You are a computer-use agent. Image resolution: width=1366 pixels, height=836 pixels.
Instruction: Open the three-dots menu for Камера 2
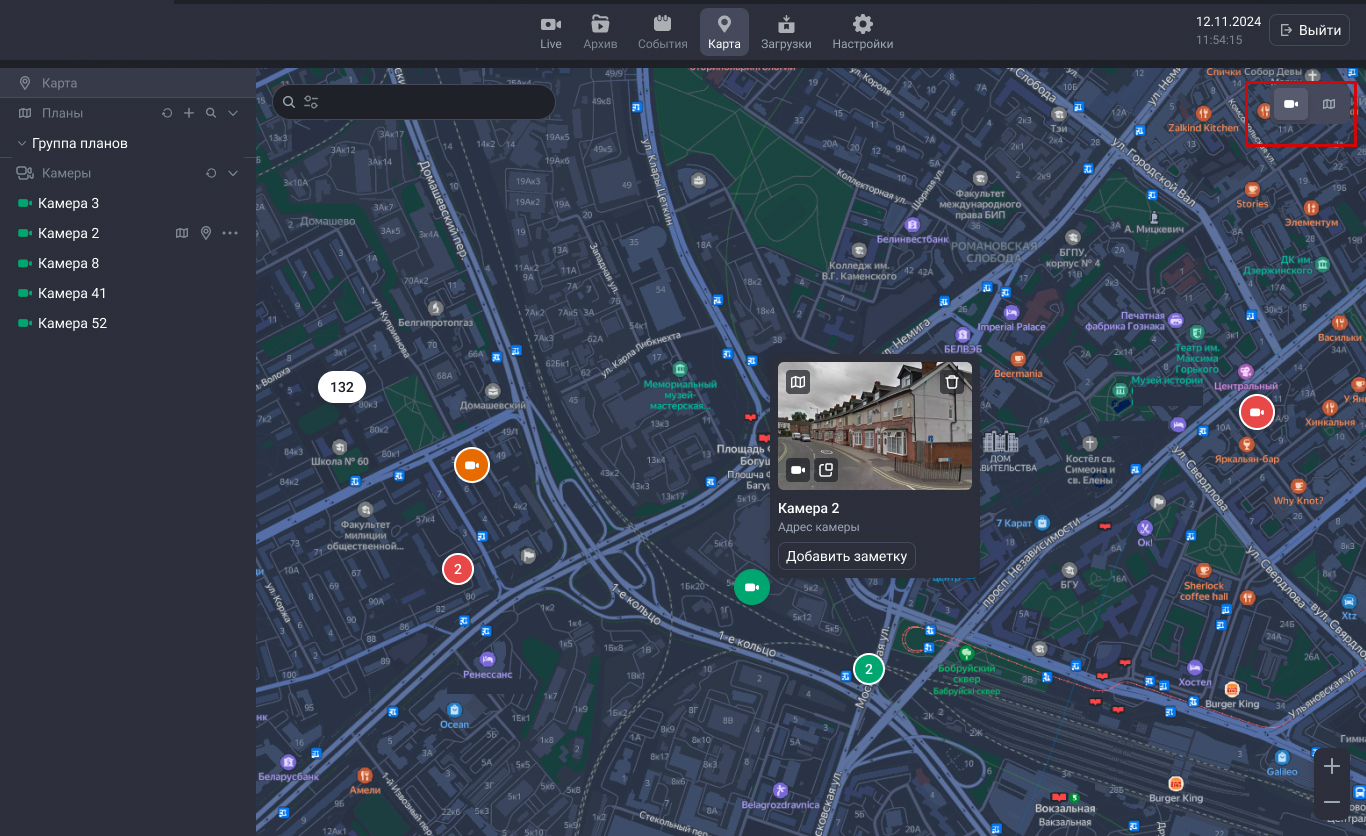[x=230, y=233]
